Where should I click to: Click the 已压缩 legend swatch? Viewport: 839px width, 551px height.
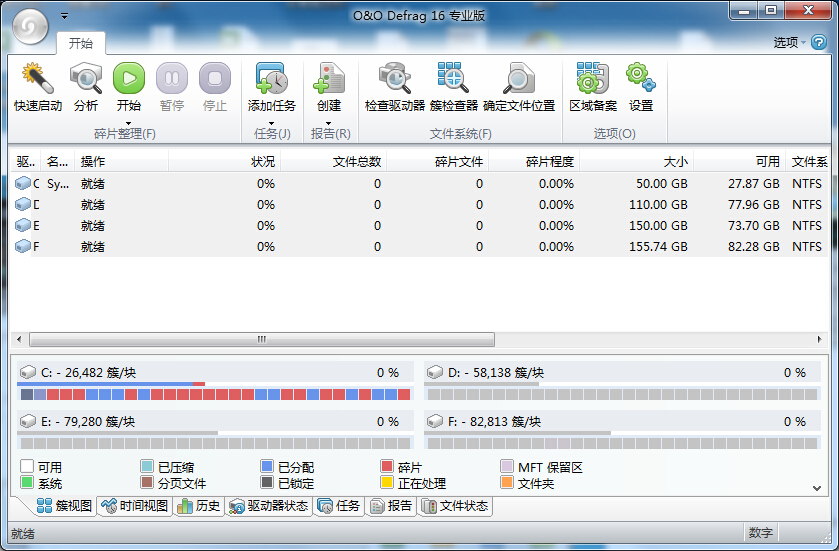coord(147,466)
